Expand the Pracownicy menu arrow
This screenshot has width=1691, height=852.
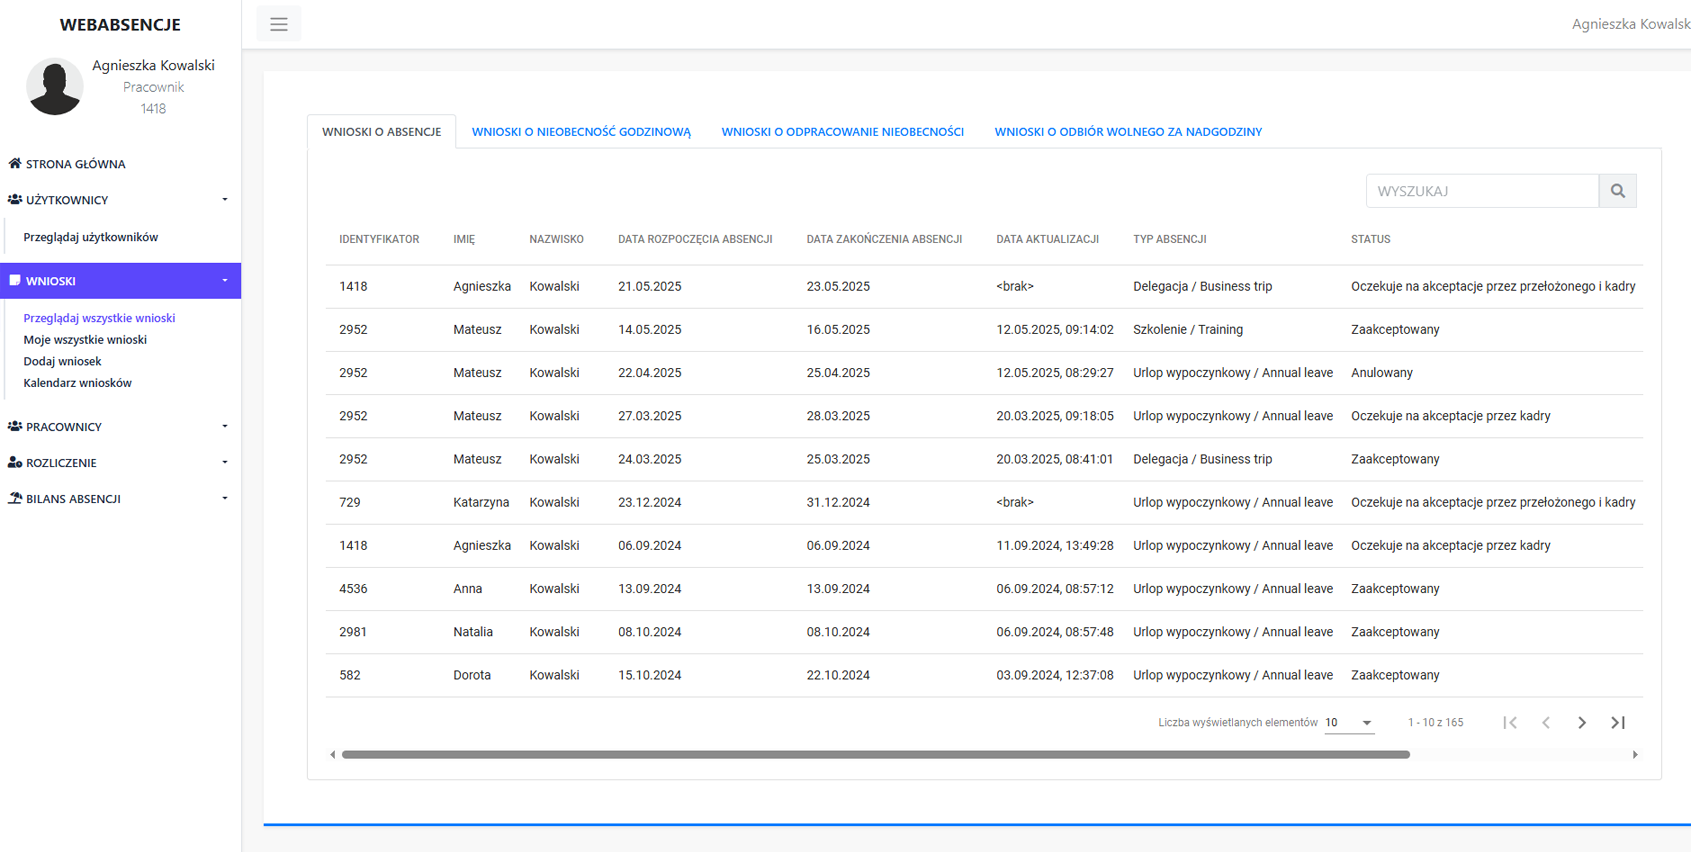[x=225, y=427]
